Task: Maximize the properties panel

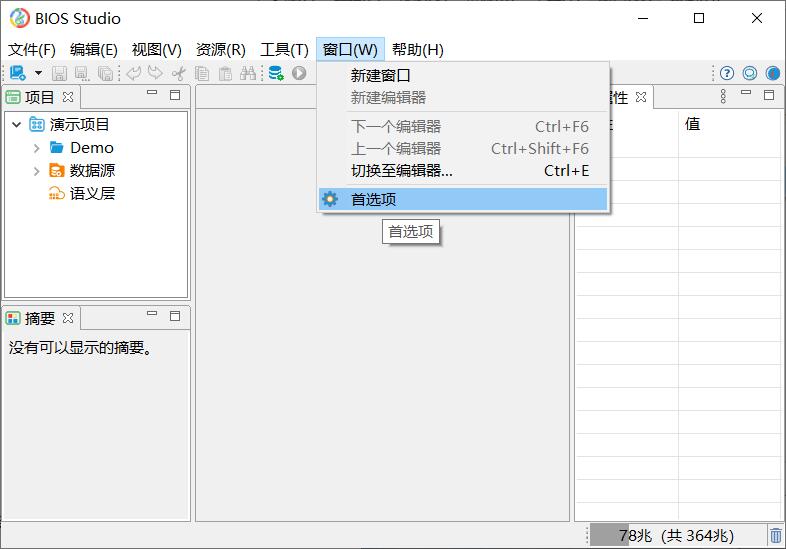Action: (769, 95)
